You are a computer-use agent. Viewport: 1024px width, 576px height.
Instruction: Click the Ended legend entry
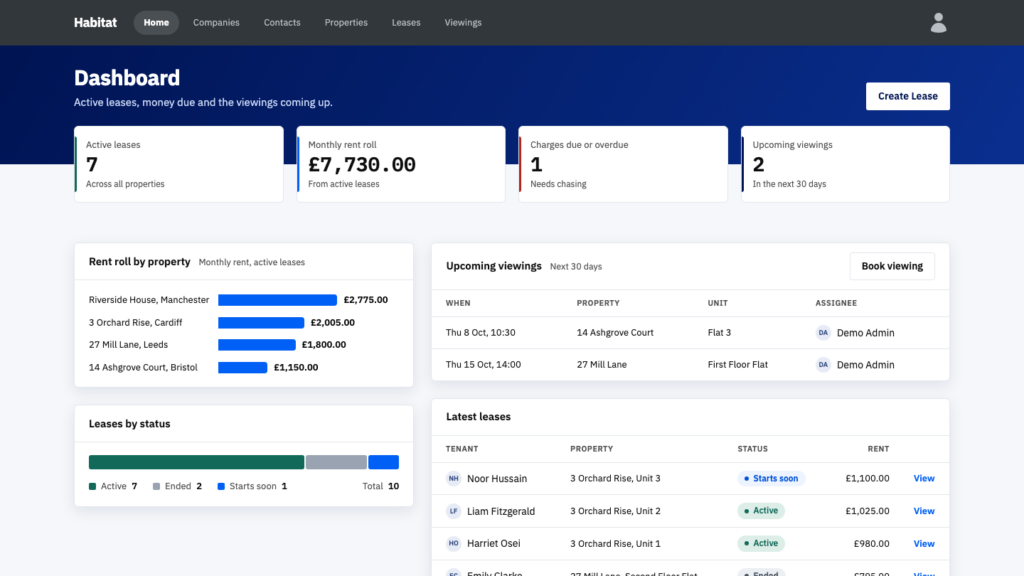(x=177, y=486)
